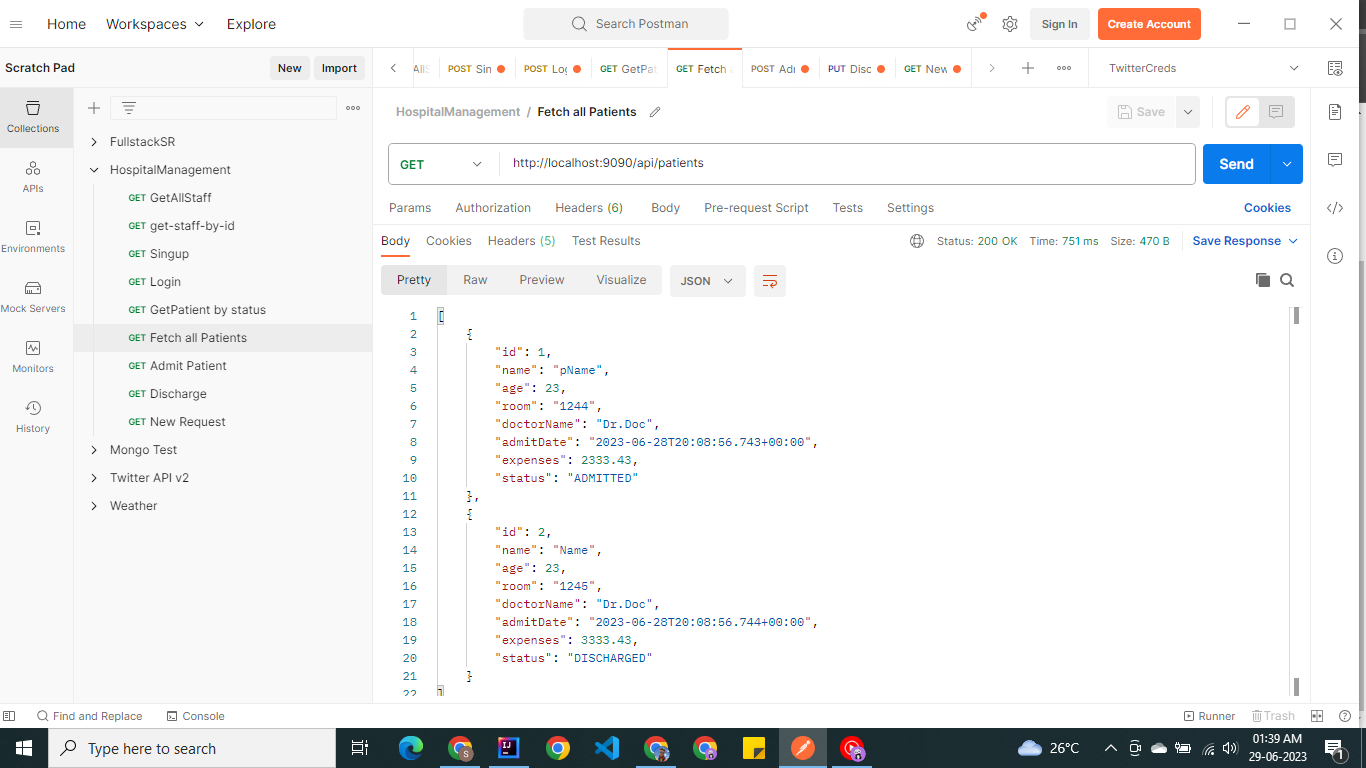Open the Postman Console

click(x=196, y=716)
